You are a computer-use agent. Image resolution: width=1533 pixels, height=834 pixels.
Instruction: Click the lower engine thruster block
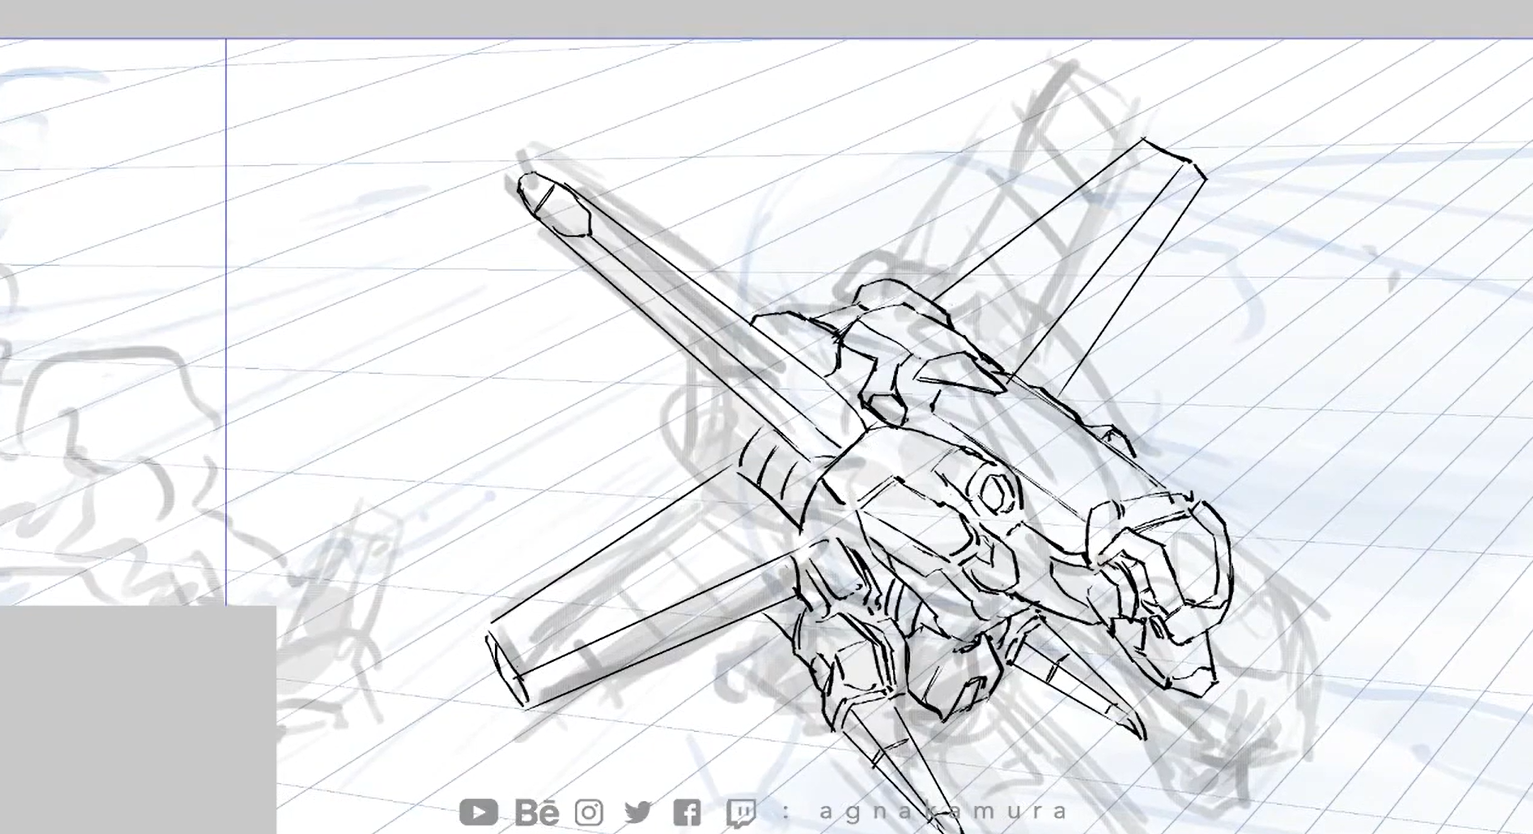pyautogui.click(x=960, y=672)
